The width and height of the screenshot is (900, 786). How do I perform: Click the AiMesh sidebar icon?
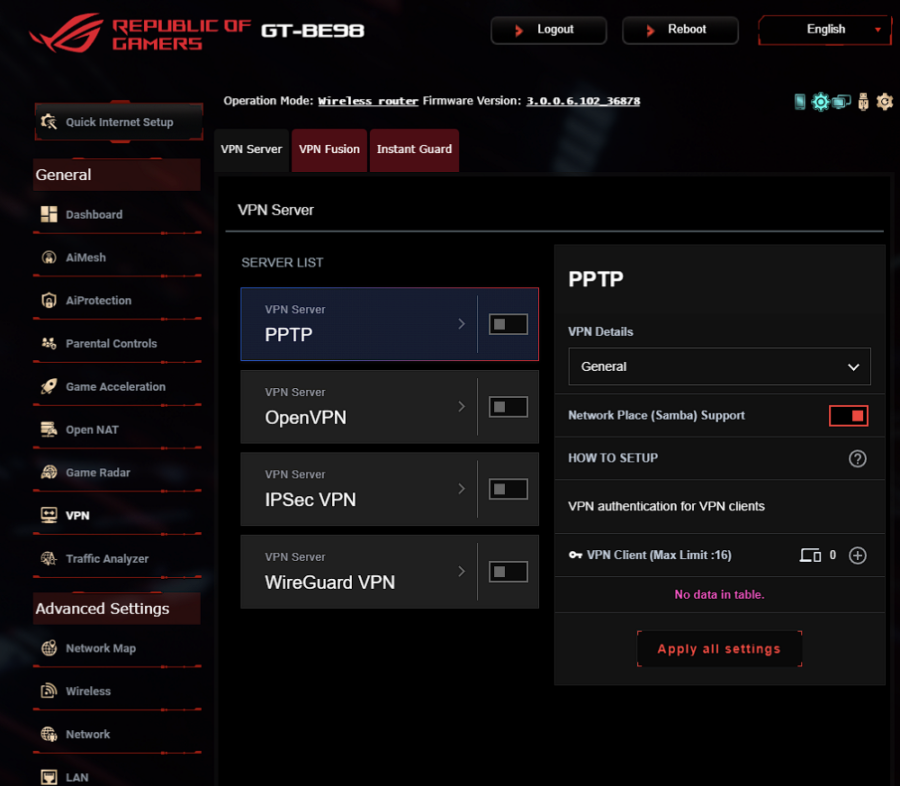tap(49, 257)
